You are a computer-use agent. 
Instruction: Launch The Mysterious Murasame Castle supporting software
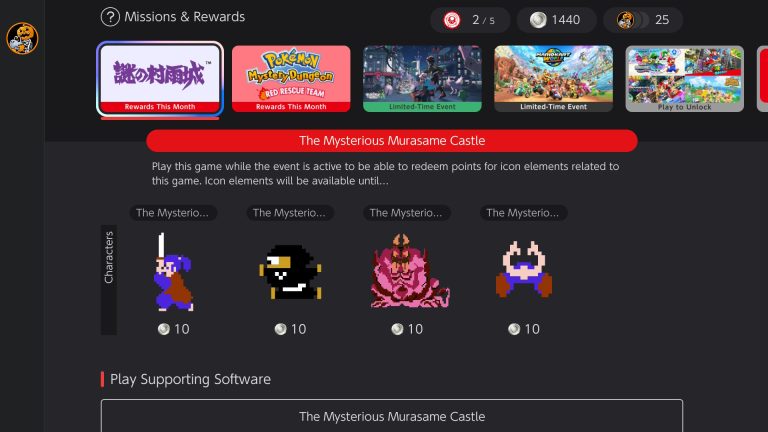(x=392, y=416)
